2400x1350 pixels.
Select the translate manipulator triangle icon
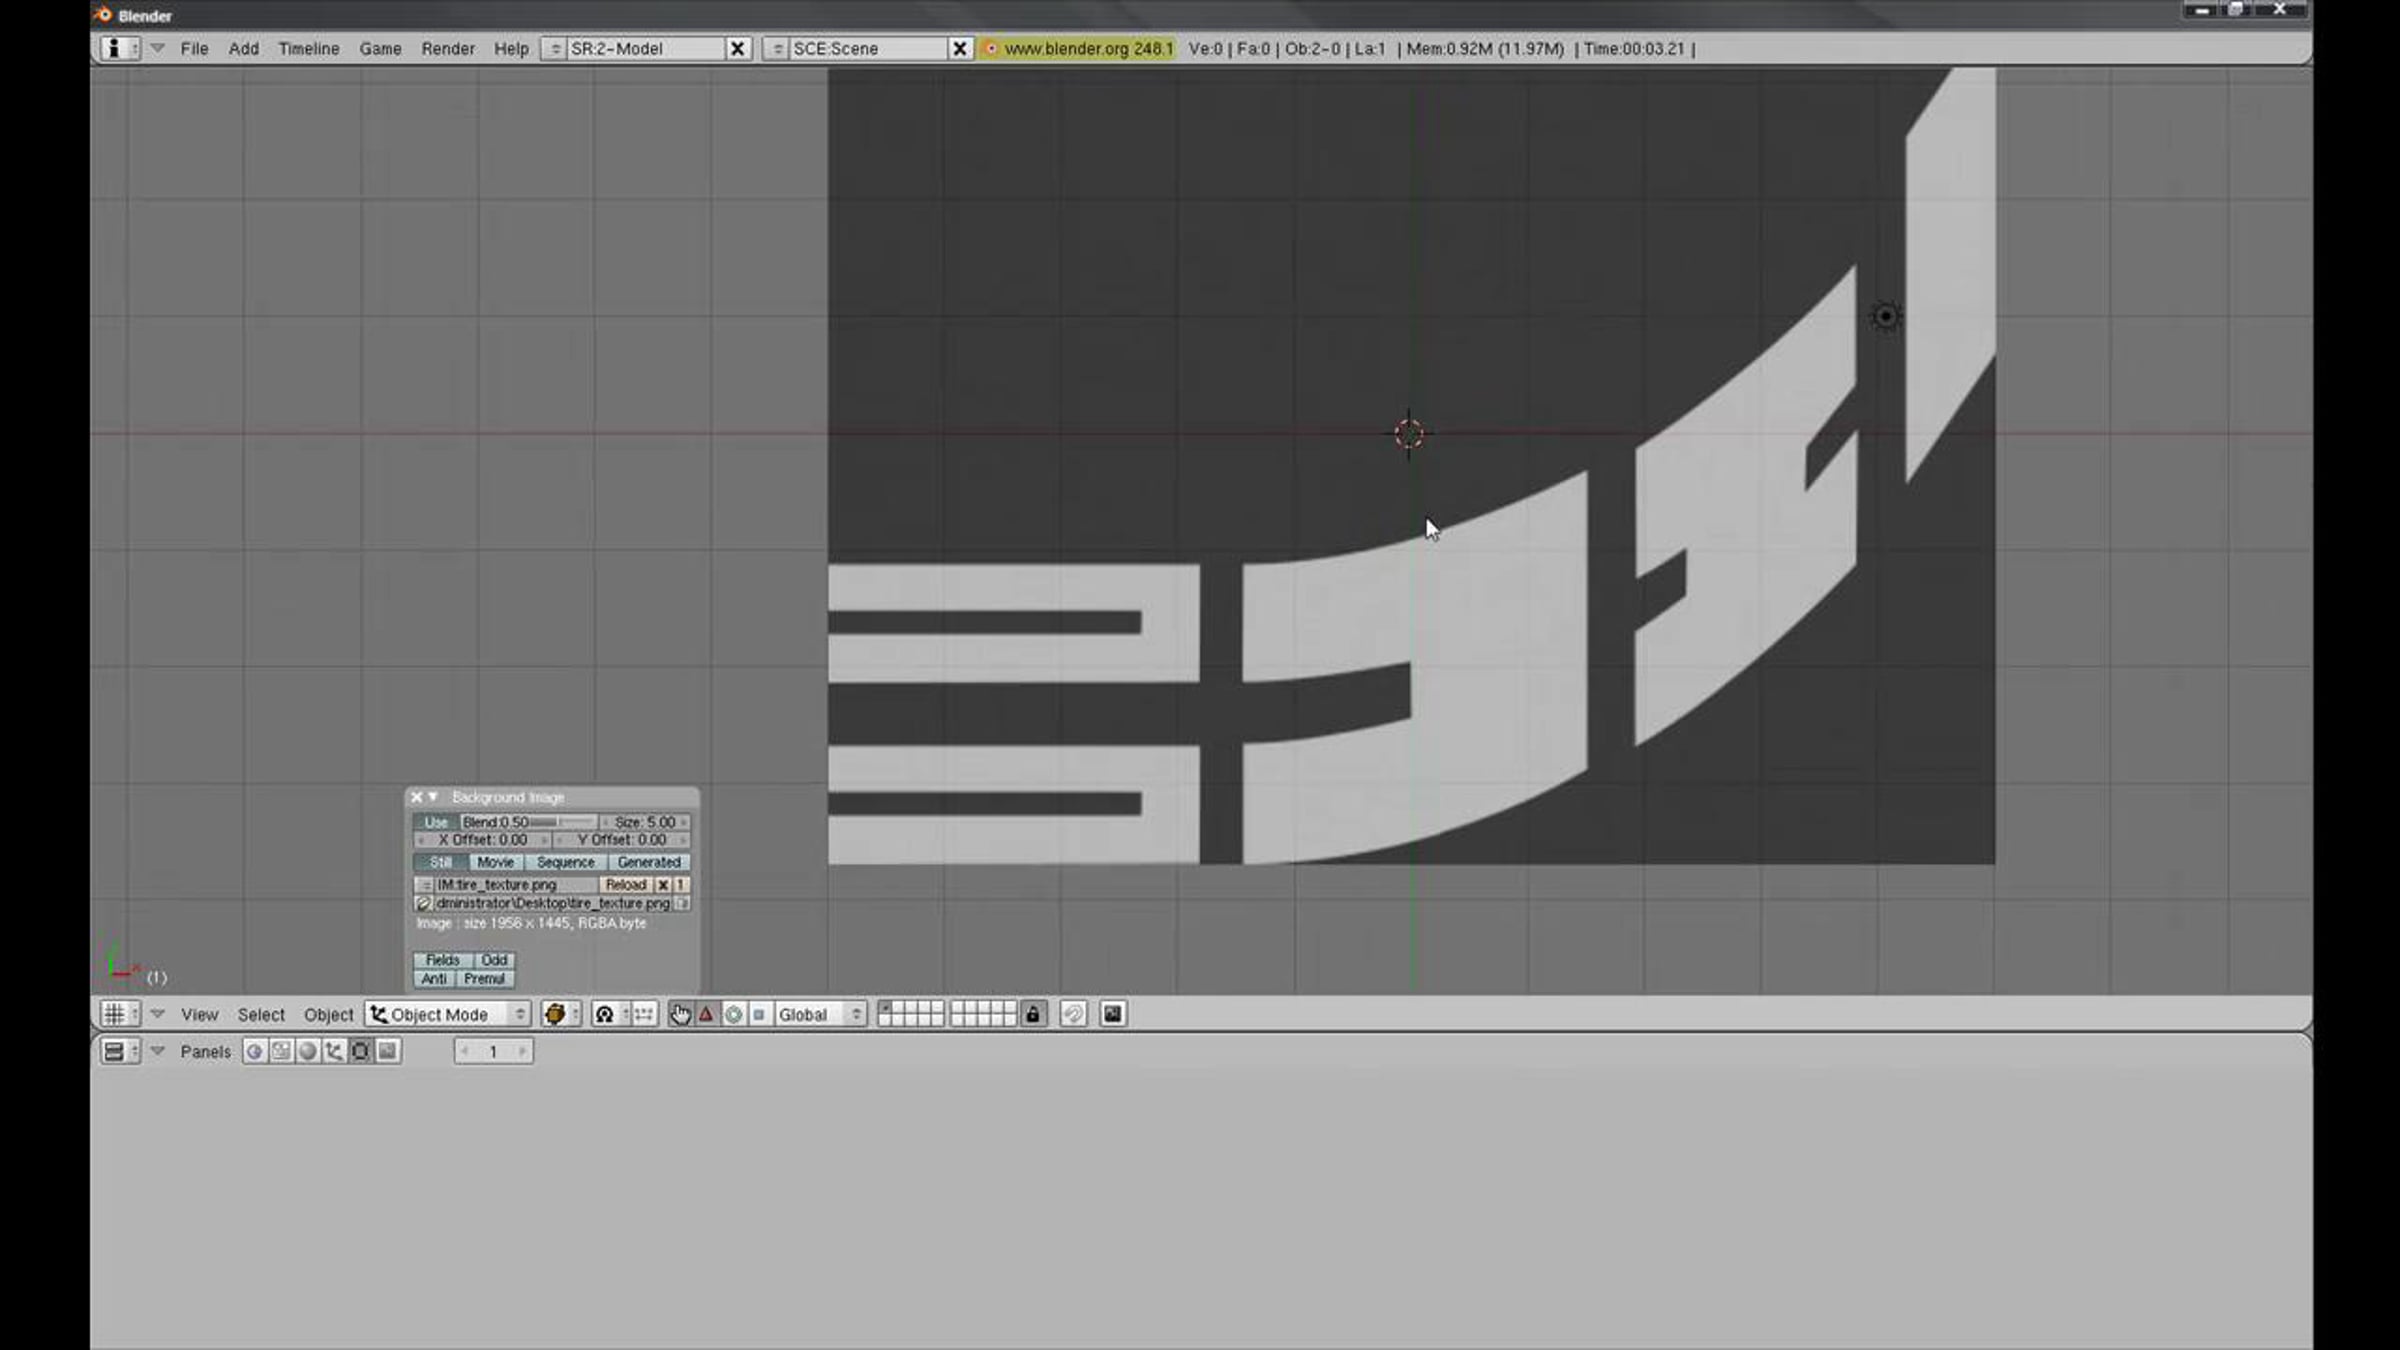point(707,1014)
